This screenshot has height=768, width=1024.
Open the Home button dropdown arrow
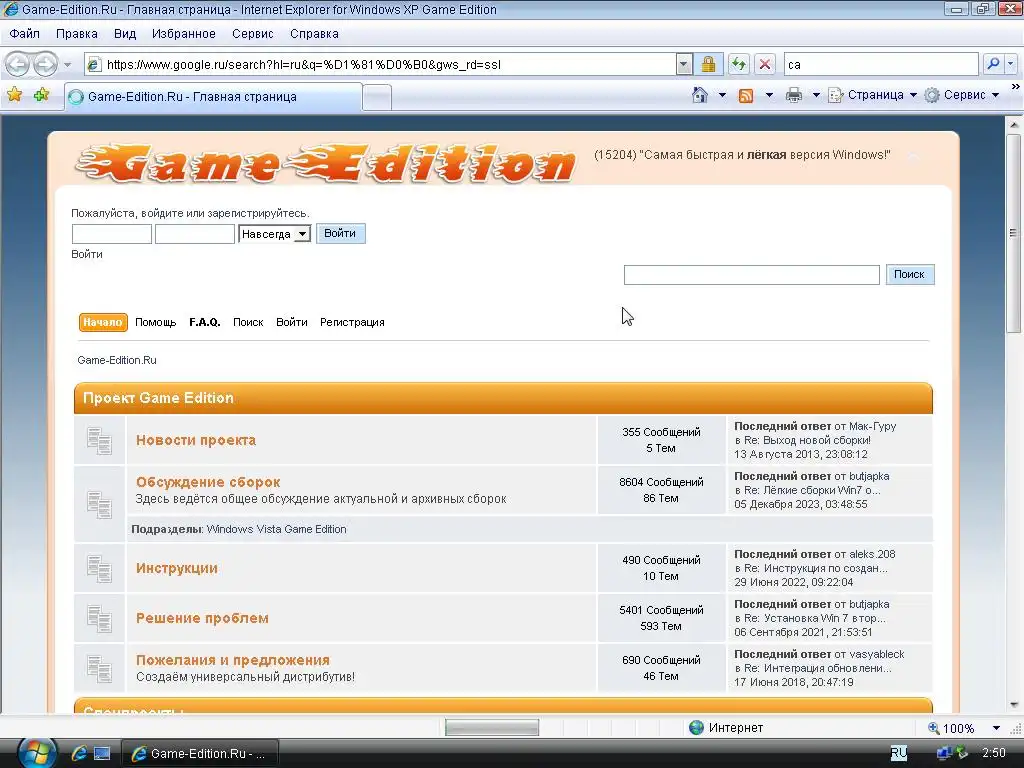point(722,95)
